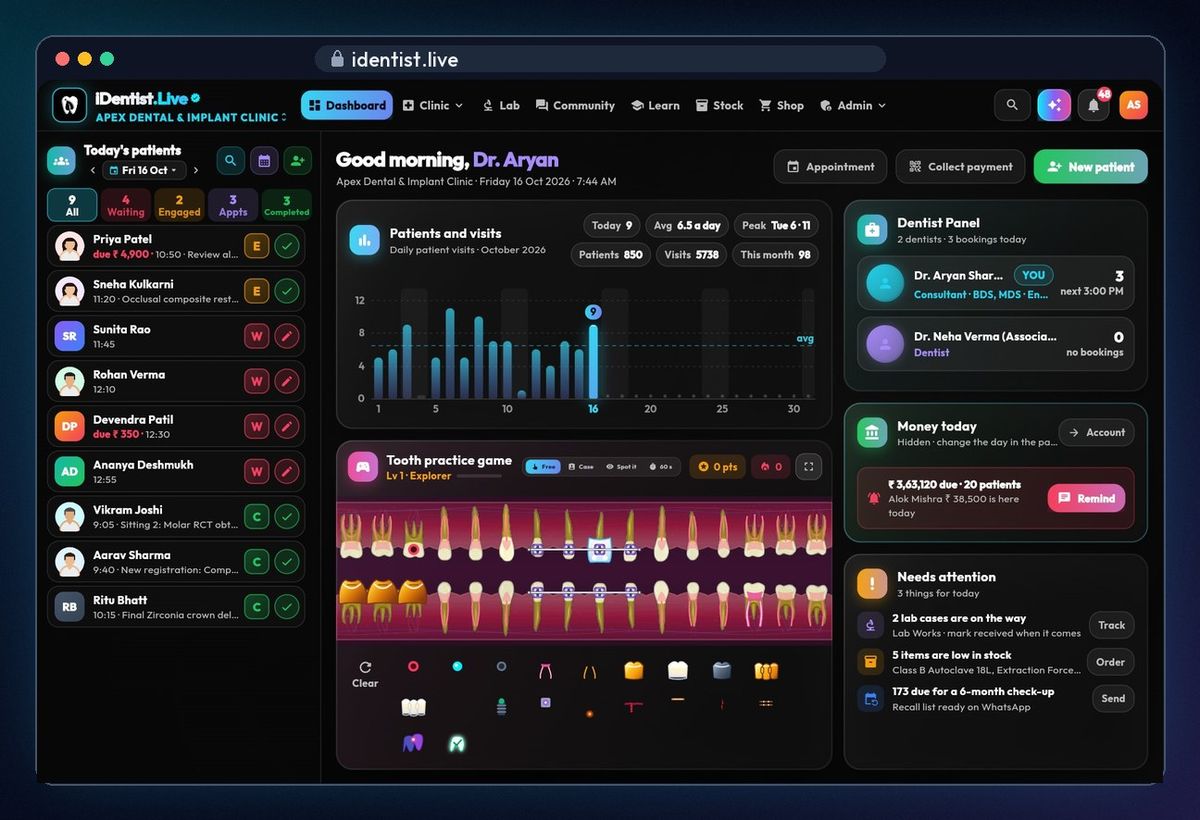Click the checkmark for Ritu Bhatt
1200x820 pixels.
pyautogui.click(x=287, y=606)
